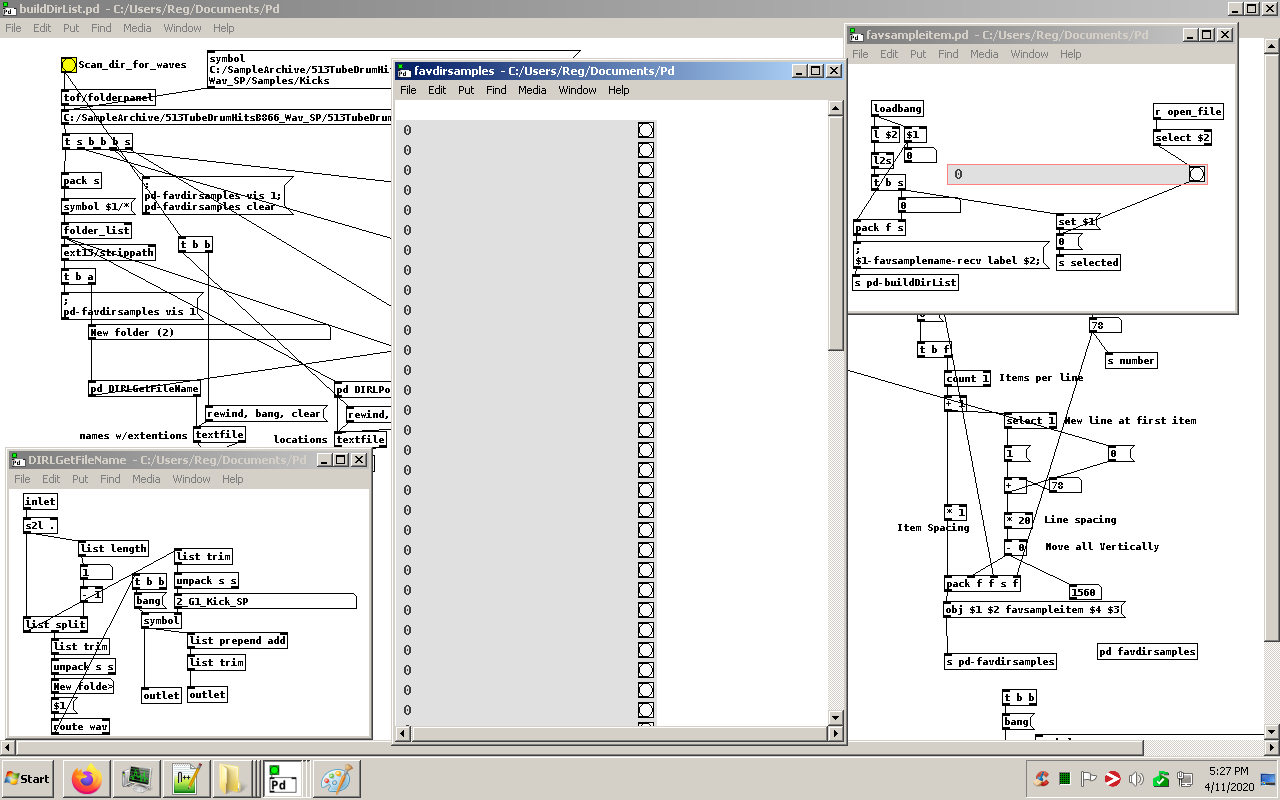Select the 's selected' object
The width and height of the screenshot is (1280, 800).
[x=1088, y=262]
